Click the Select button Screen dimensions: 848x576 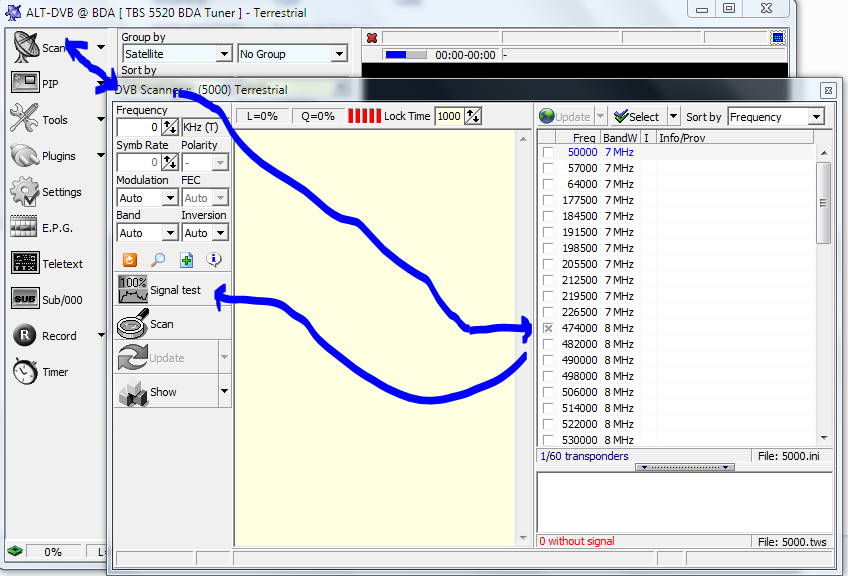(637, 117)
